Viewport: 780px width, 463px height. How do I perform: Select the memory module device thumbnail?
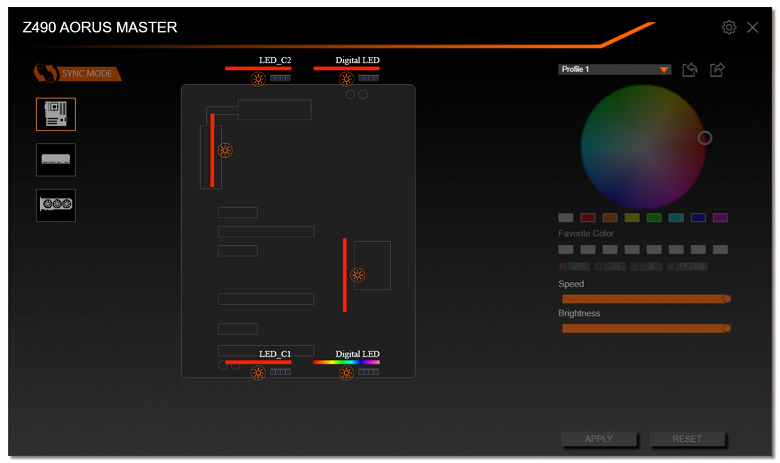coord(56,160)
